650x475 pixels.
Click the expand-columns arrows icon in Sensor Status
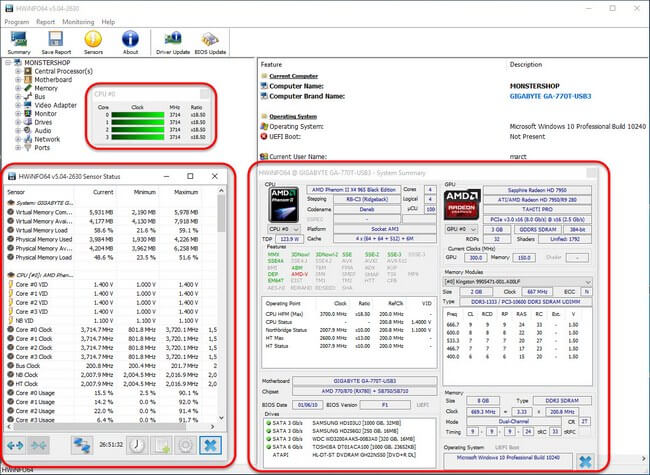[15, 446]
